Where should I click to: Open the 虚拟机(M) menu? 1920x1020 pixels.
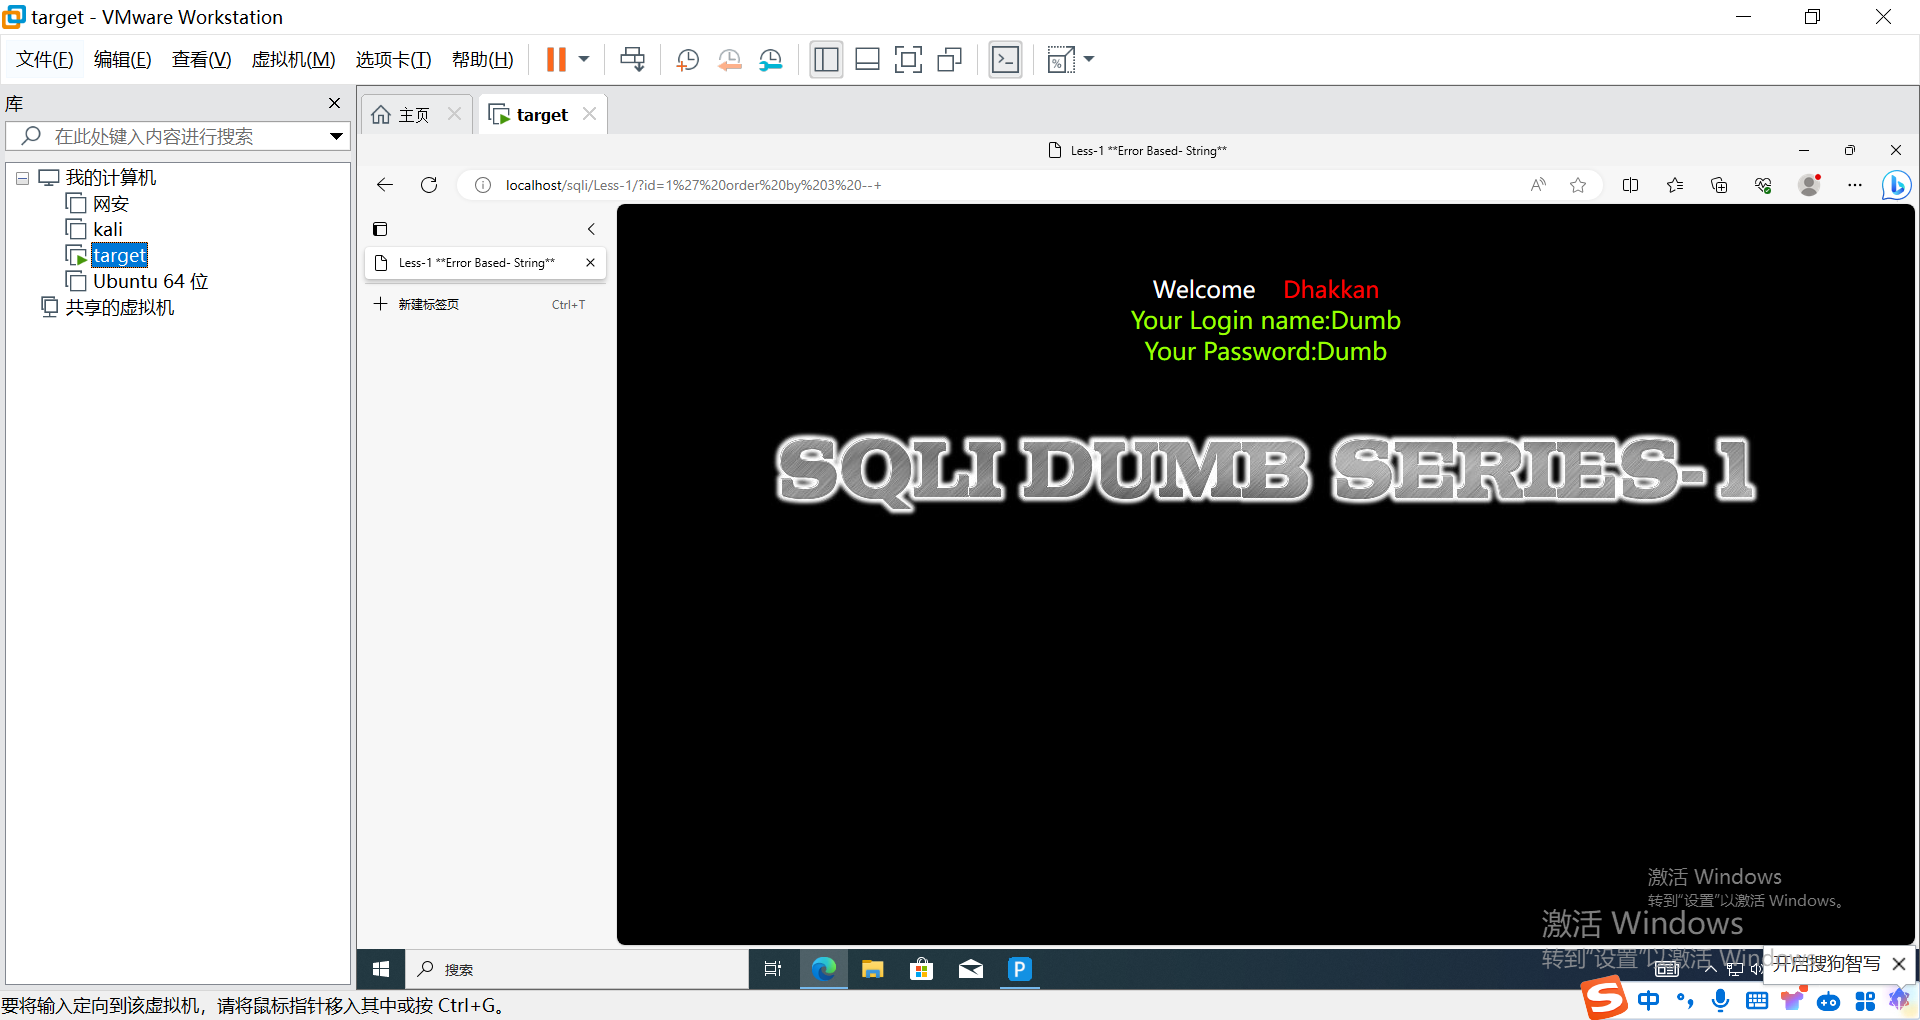coord(293,60)
